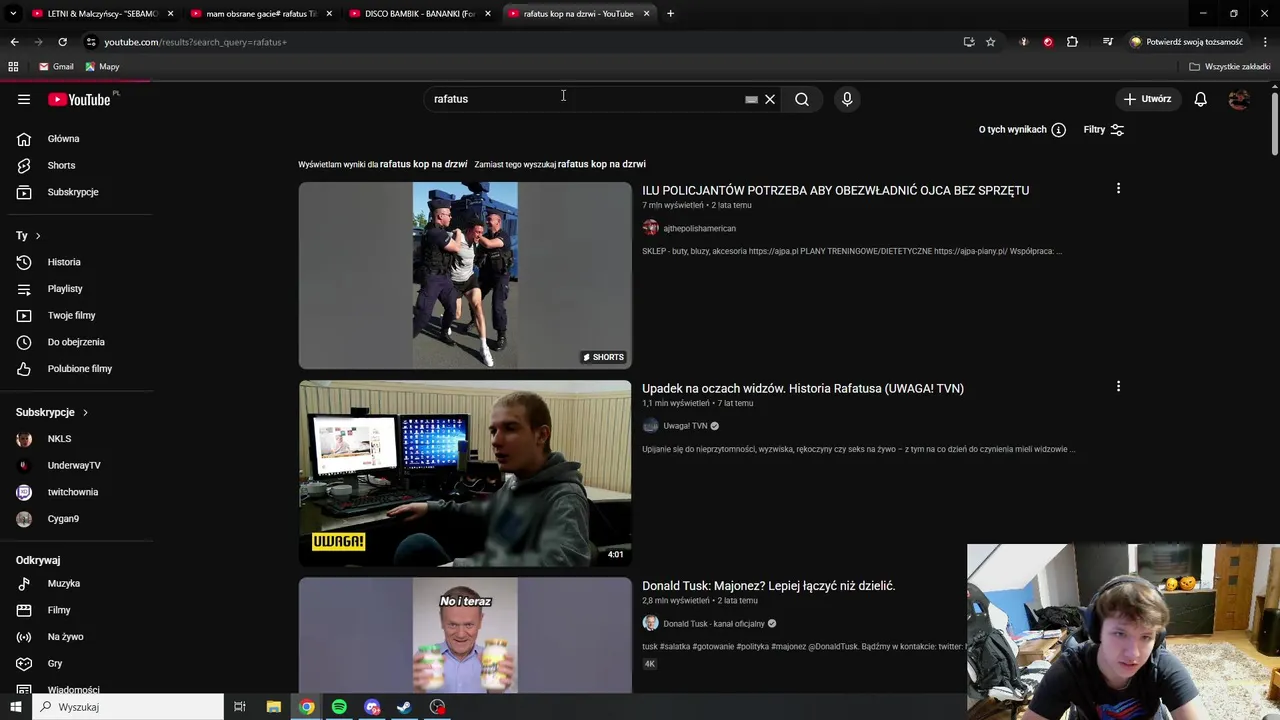Open Do obejrzenia in sidebar
The image size is (1280, 720).
pyautogui.click(x=76, y=342)
